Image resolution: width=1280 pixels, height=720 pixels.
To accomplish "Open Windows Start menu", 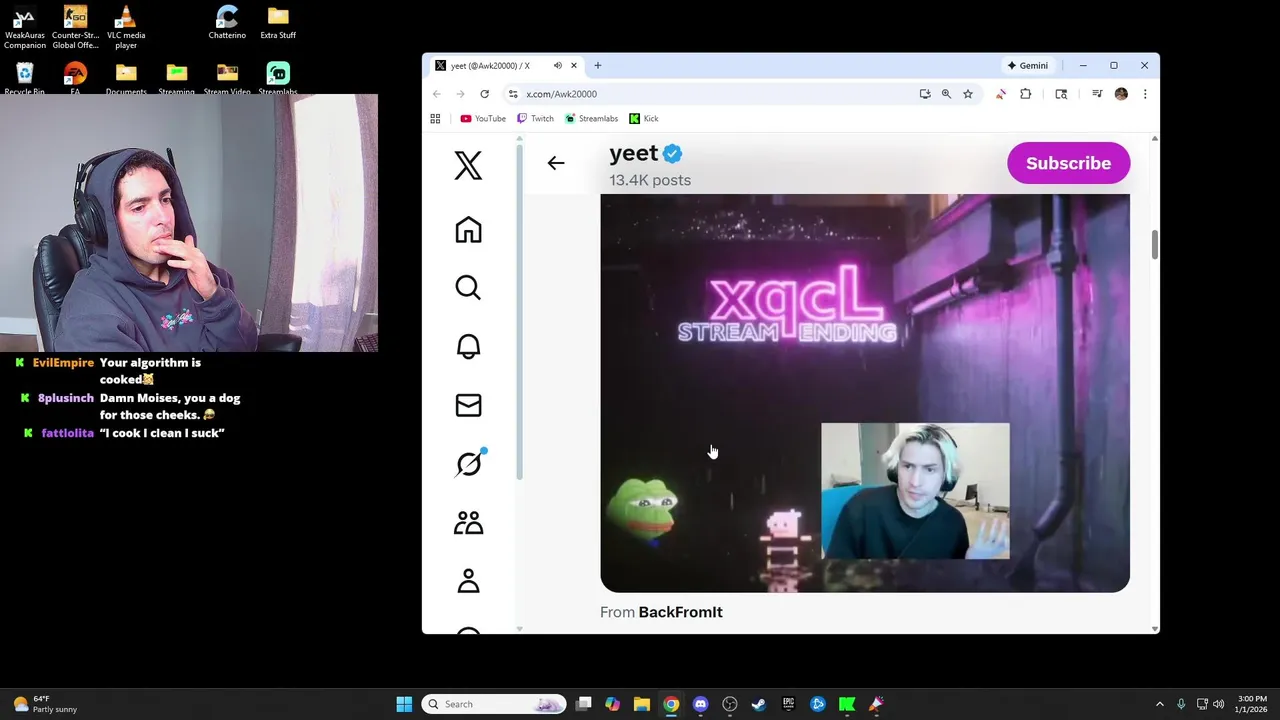I will click(404, 704).
